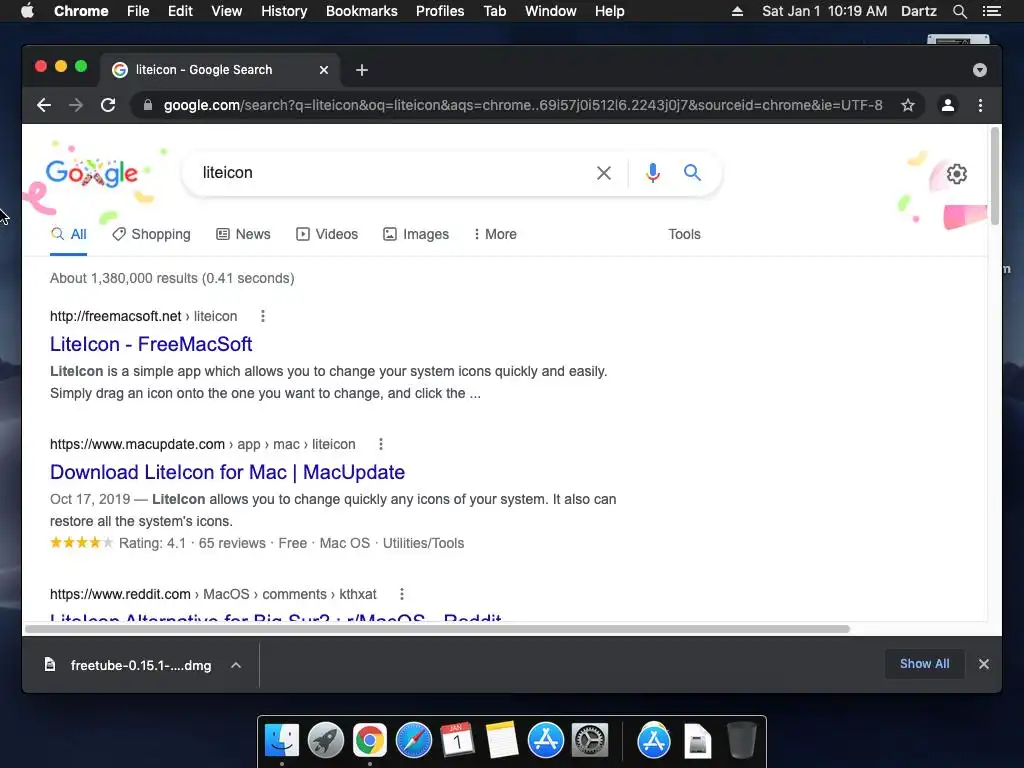The image size is (1024, 768).
Task: Click the macupdate.com URL breadcrumb
Action: (x=203, y=444)
